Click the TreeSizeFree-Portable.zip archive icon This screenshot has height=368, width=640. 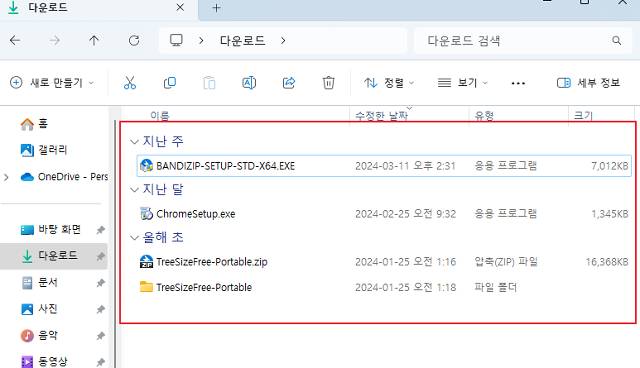146,262
